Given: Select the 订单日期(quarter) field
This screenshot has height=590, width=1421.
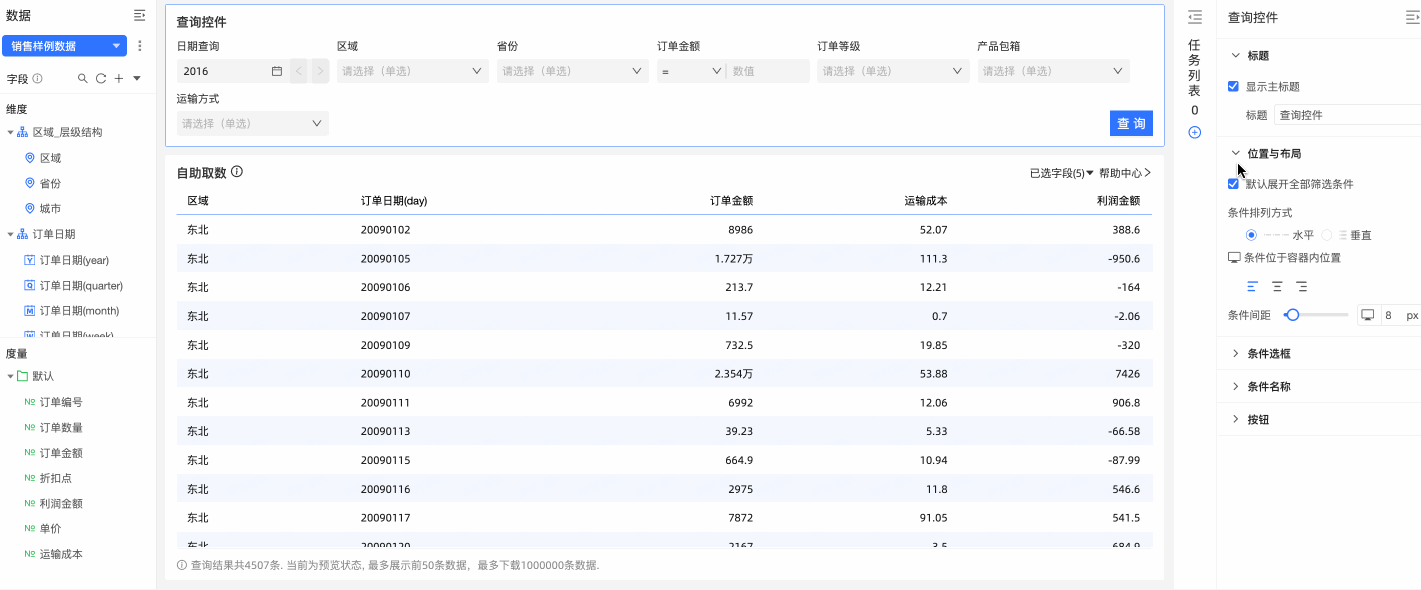Looking at the screenshot, I should tap(80, 285).
